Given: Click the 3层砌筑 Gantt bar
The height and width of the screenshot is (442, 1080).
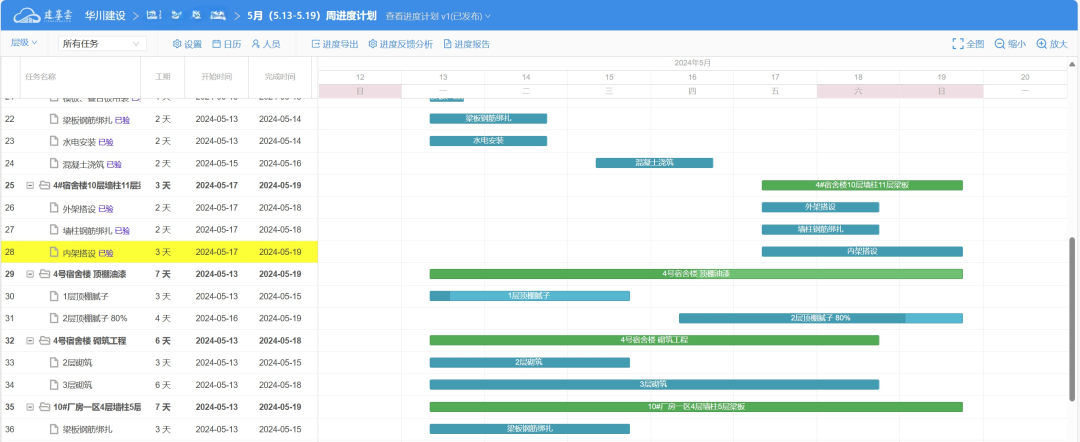Looking at the screenshot, I should (x=653, y=384).
